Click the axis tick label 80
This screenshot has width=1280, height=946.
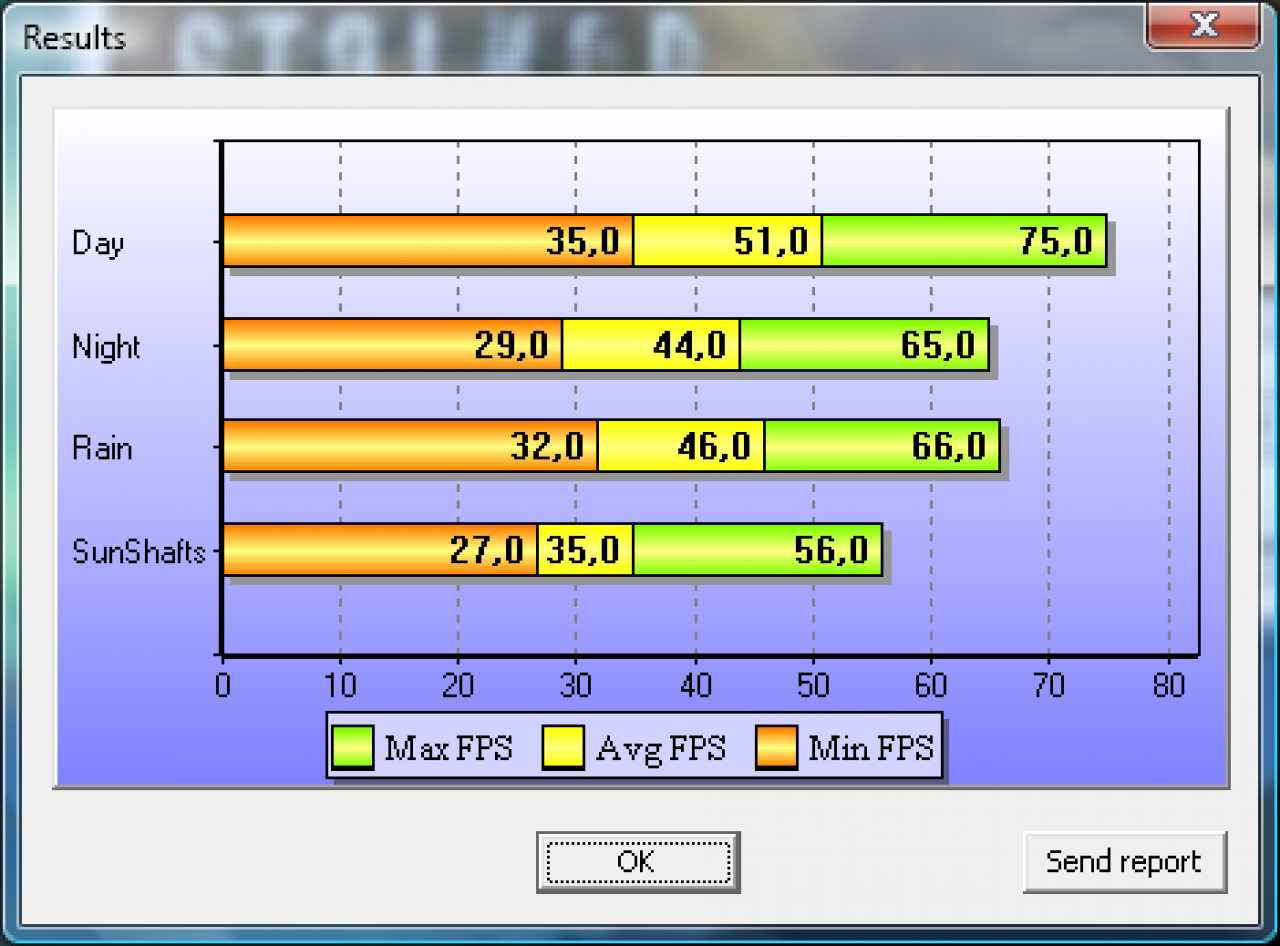pyautogui.click(x=1168, y=685)
